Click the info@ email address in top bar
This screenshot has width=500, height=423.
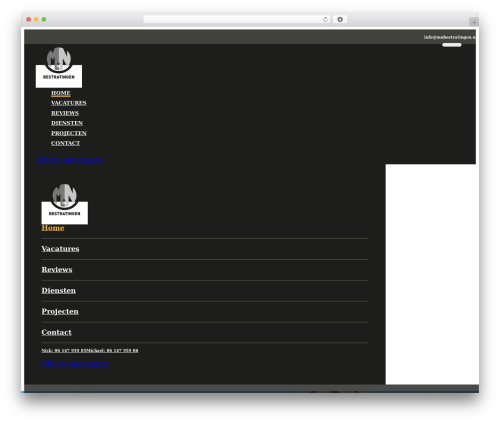coord(450,37)
